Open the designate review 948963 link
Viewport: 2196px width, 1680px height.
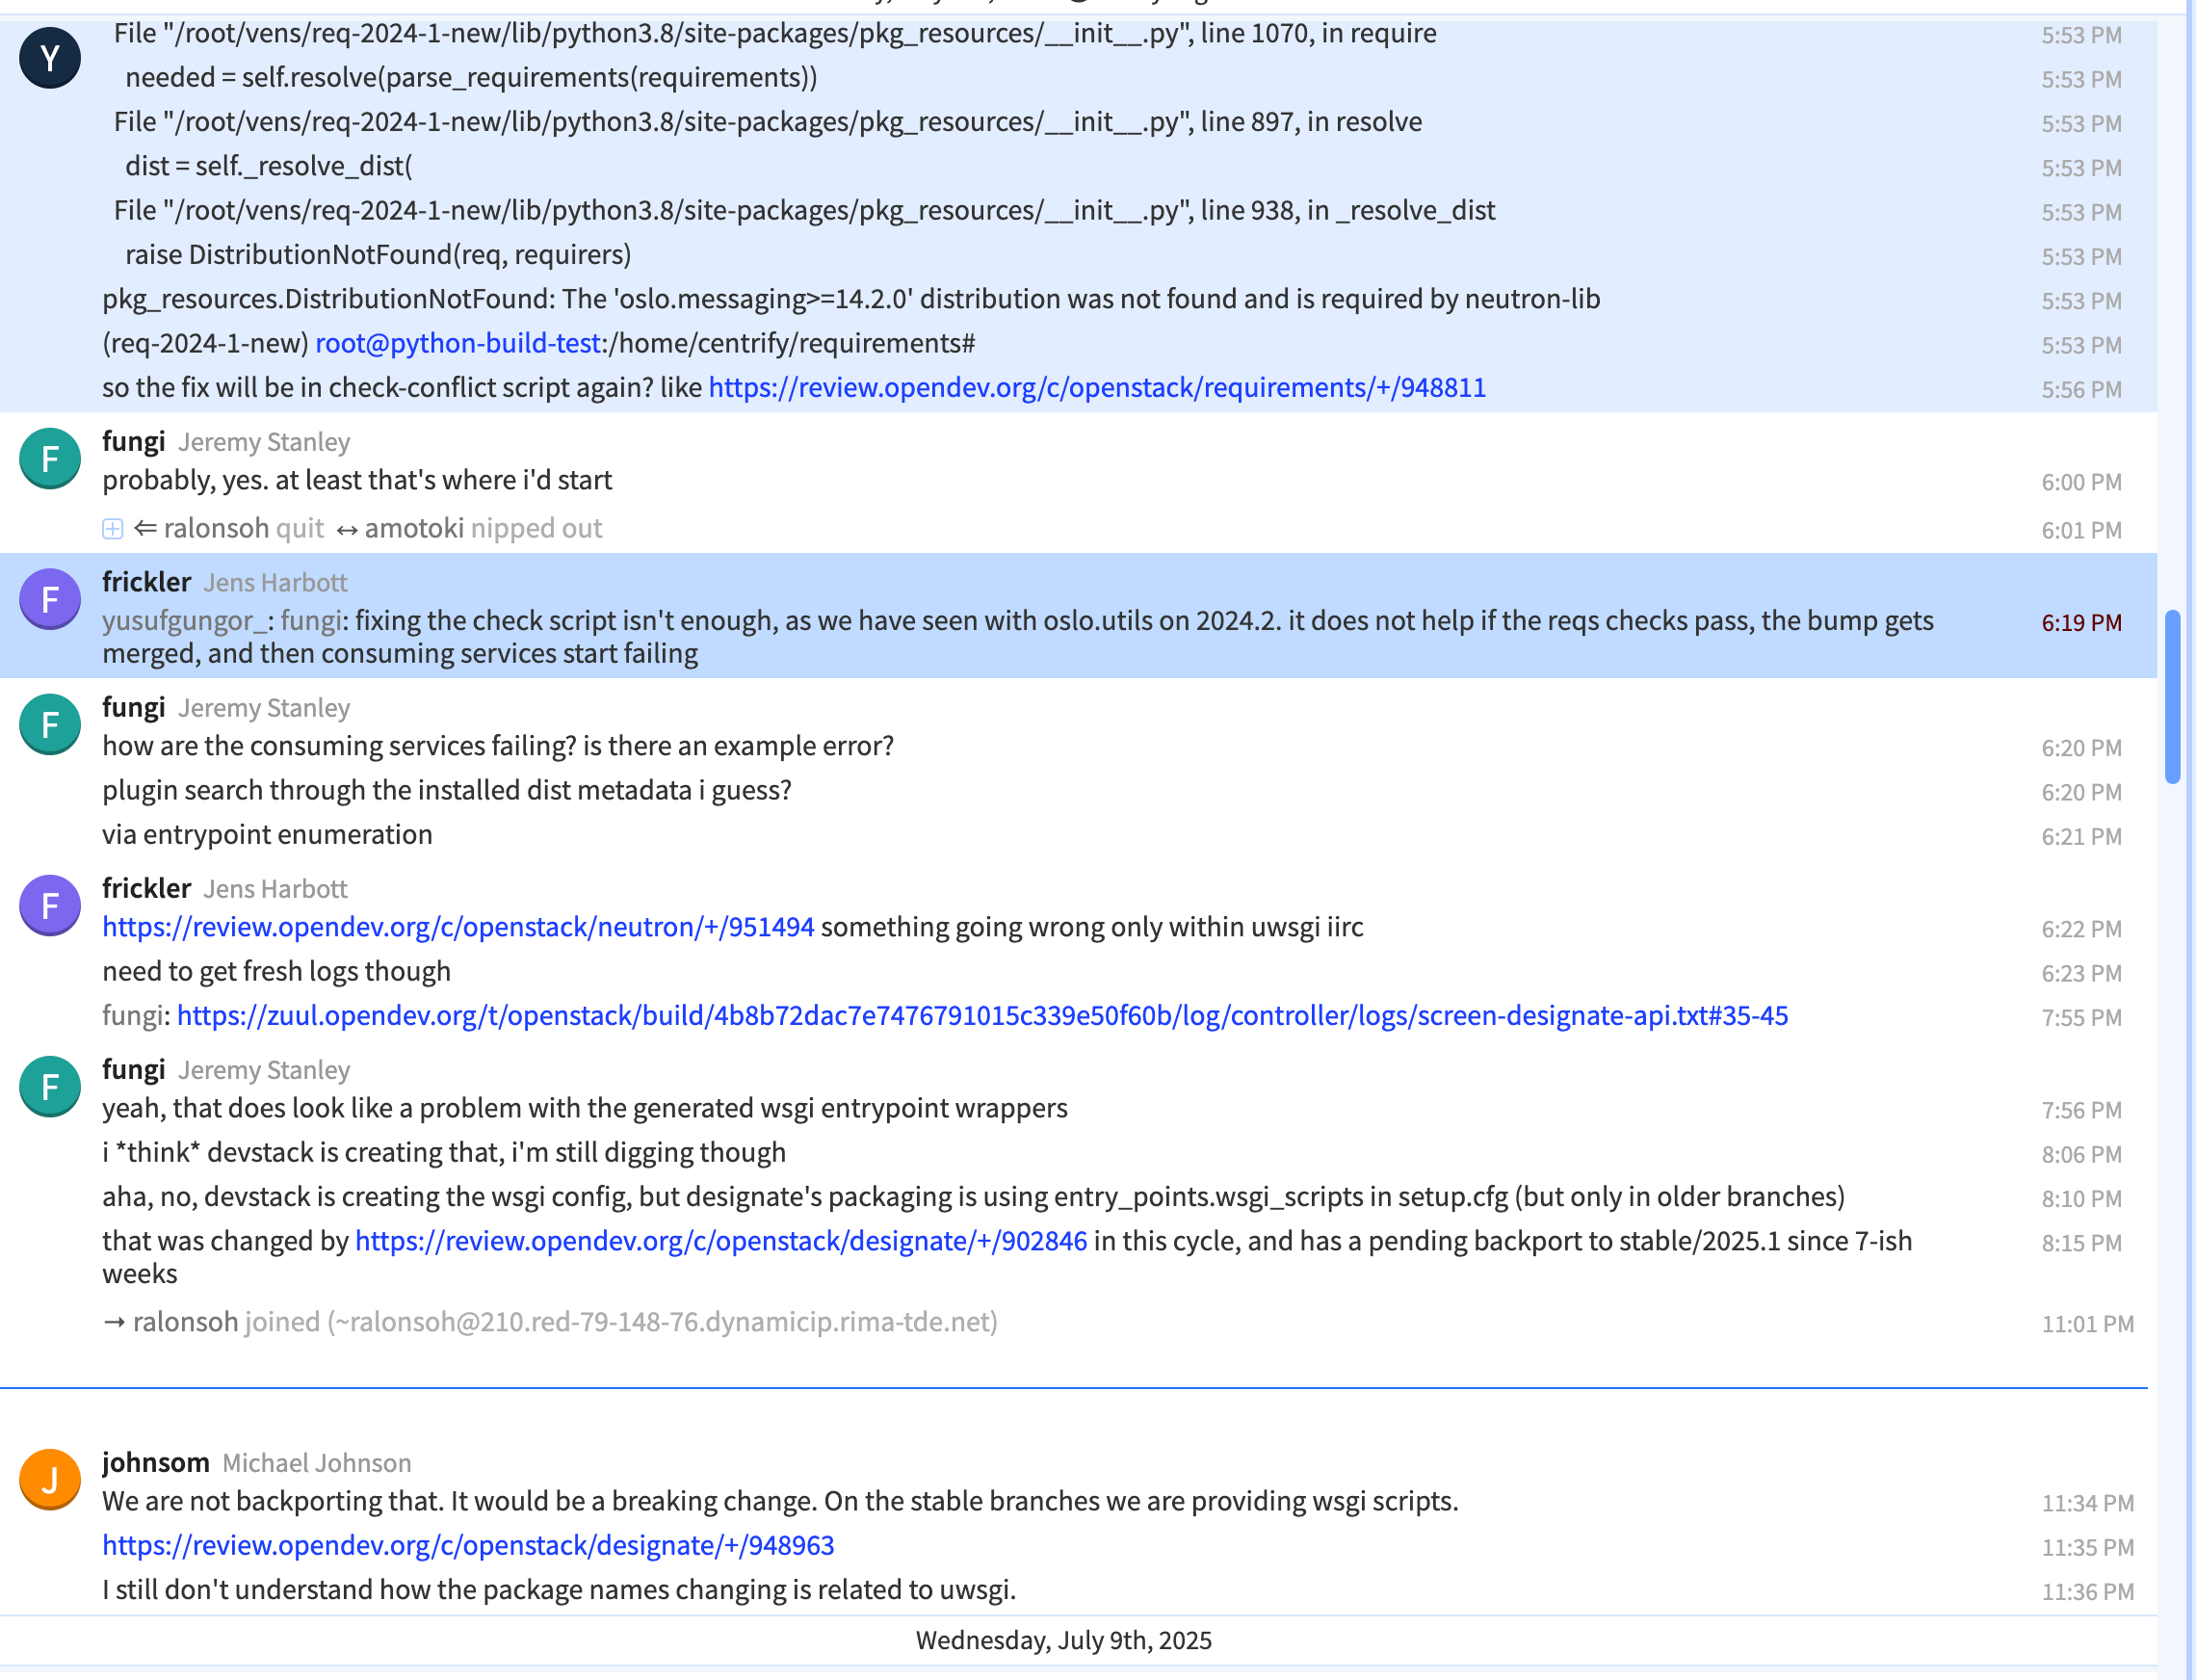[x=468, y=1545]
